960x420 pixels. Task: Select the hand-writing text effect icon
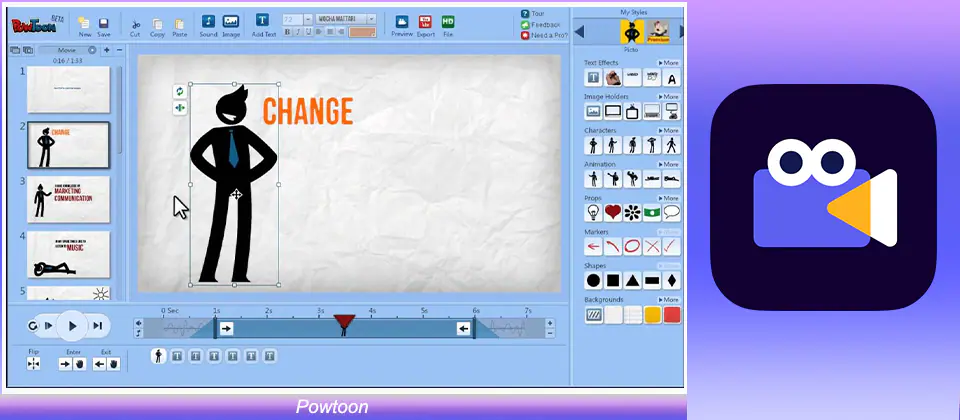(x=613, y=78)
